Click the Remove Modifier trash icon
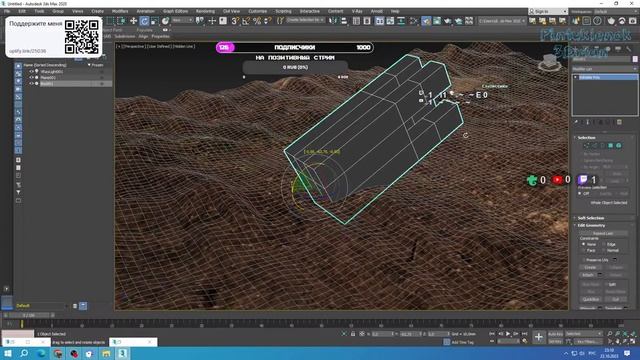 click(619, 122)
